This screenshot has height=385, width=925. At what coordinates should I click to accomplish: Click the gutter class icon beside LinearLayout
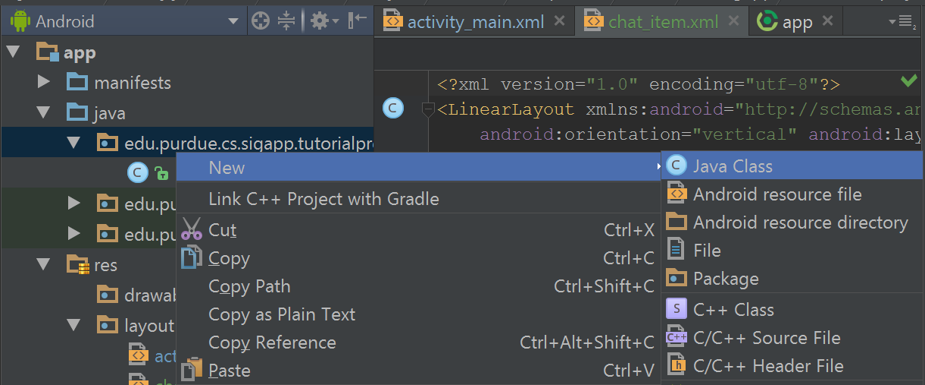(x=393, y=108)
